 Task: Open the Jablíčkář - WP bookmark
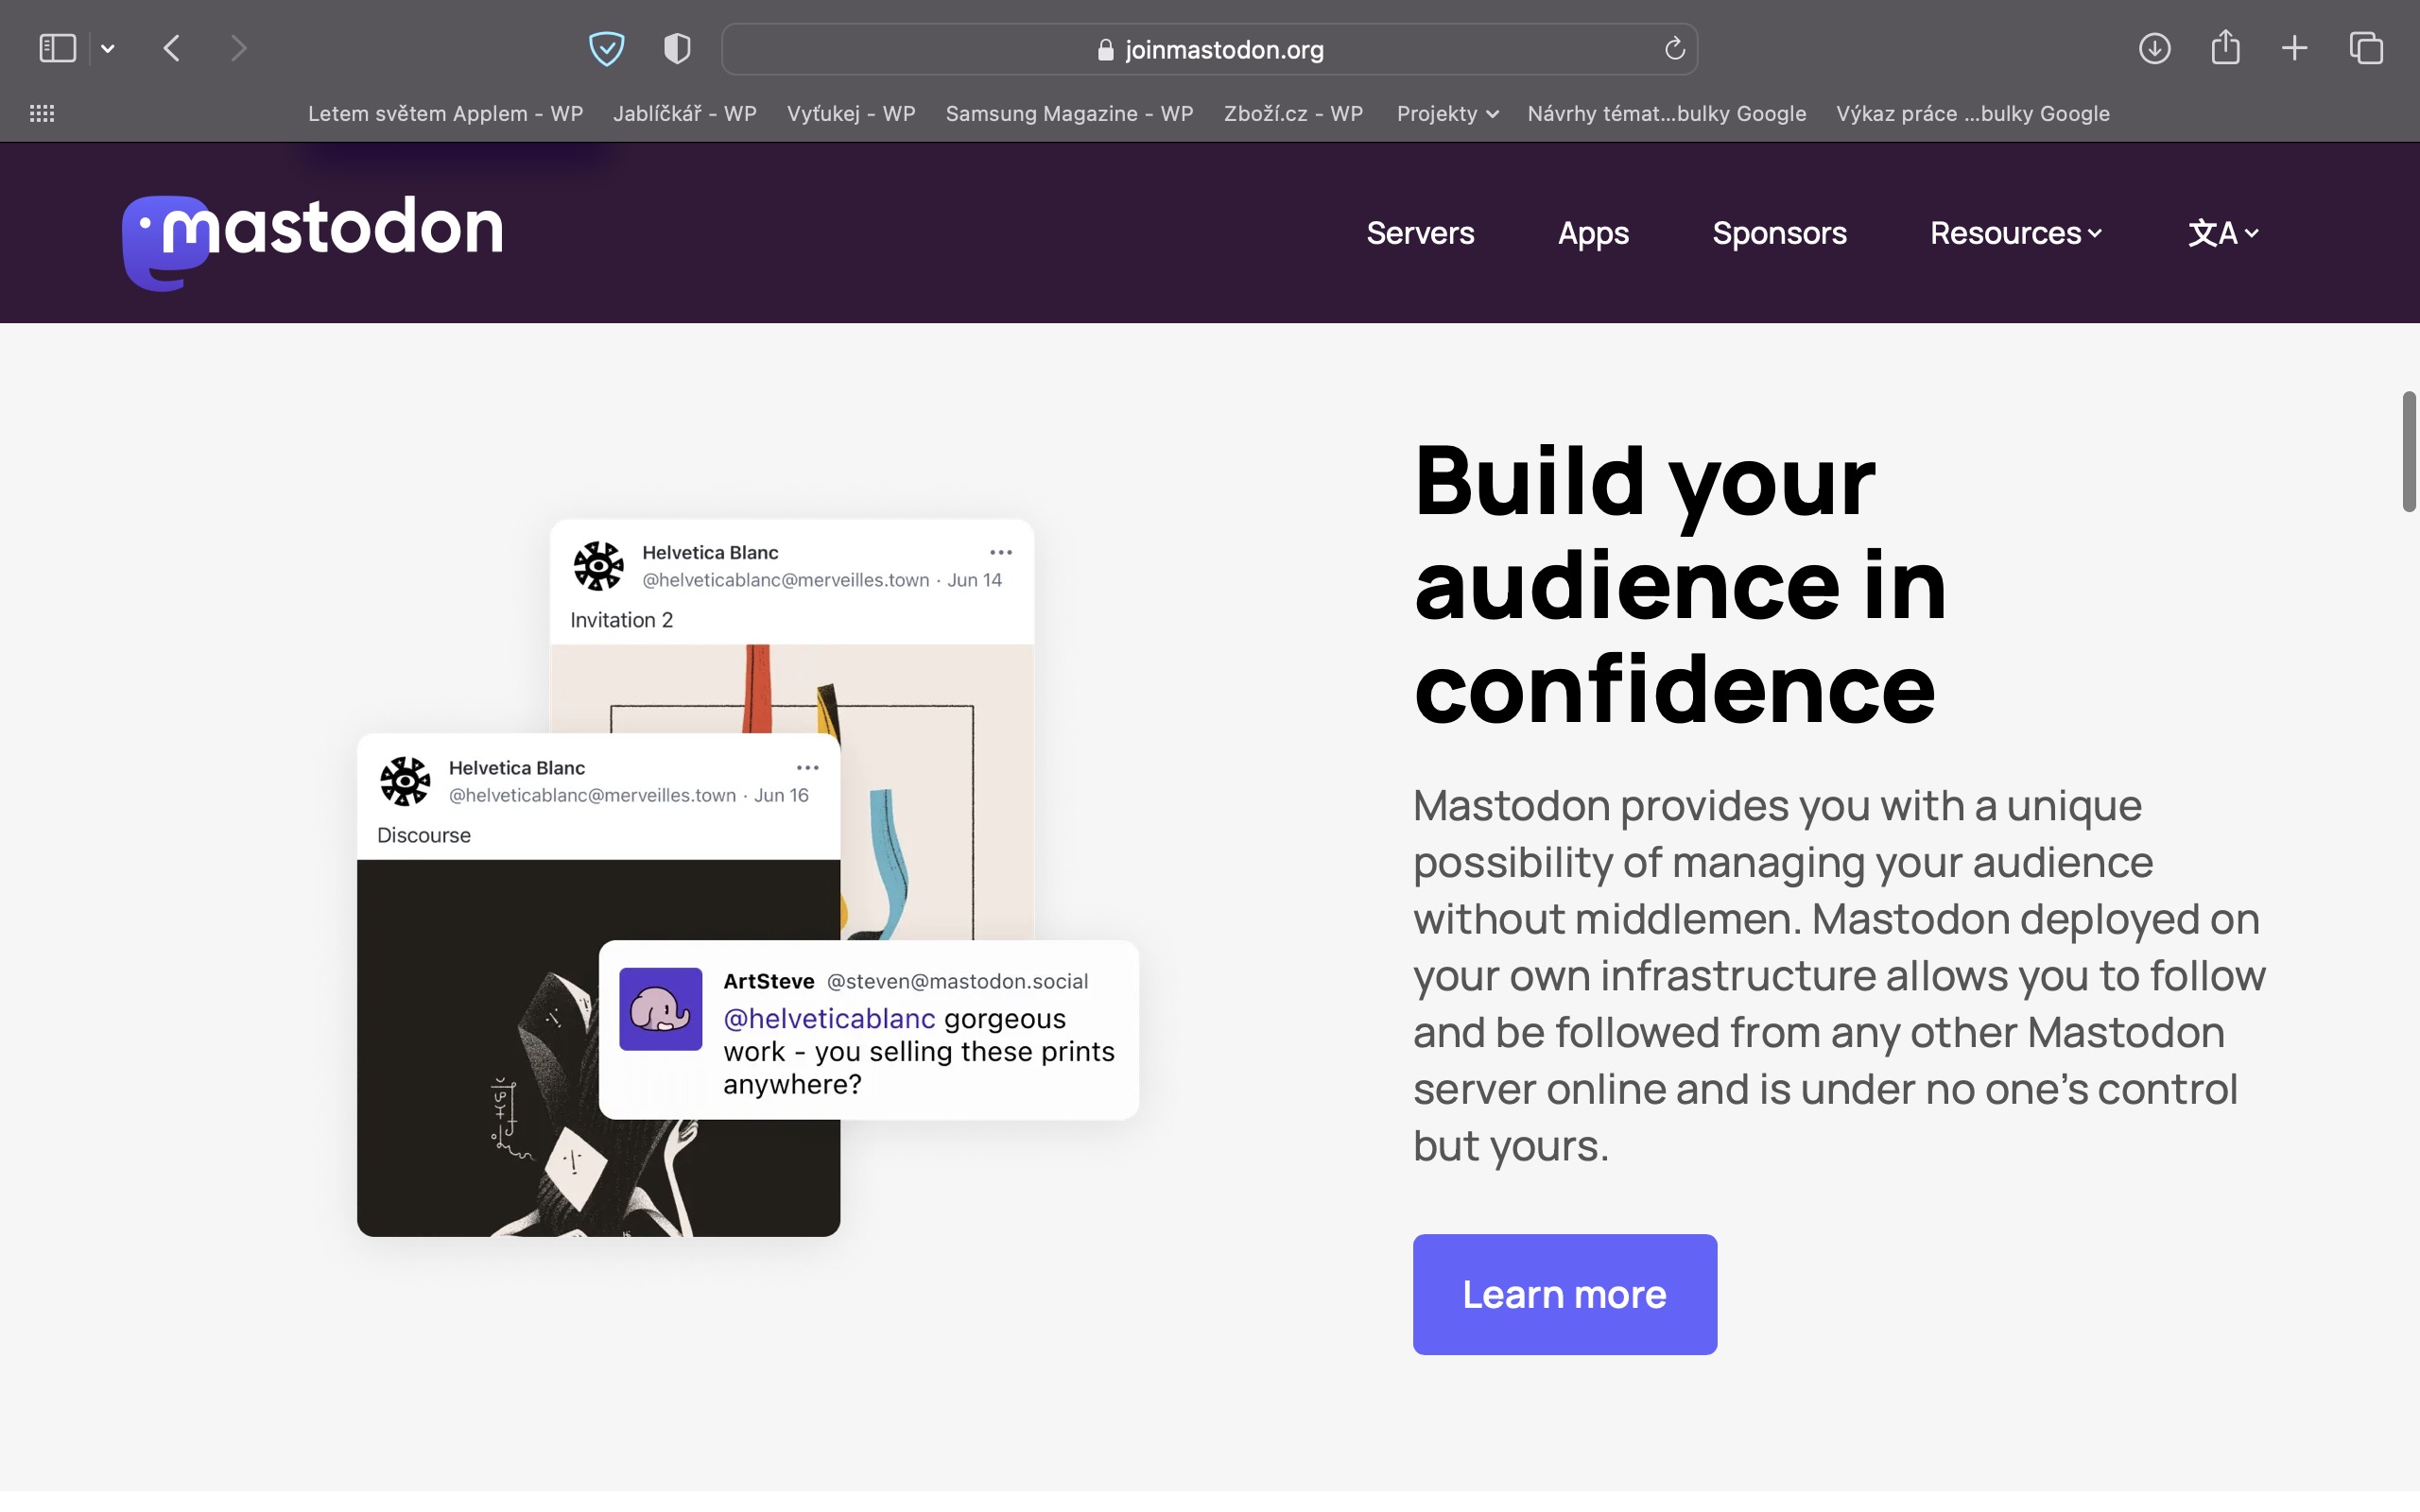(x=684, y=114)
